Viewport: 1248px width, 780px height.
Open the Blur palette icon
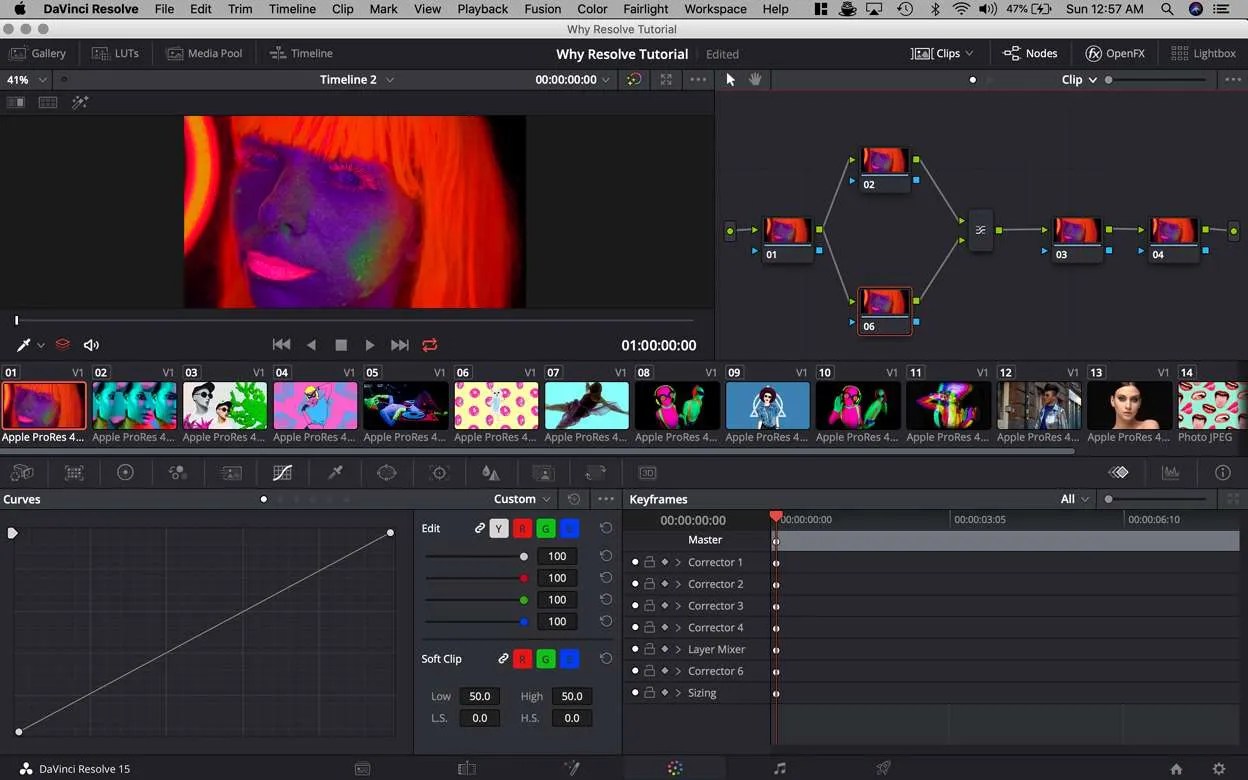(x=490, y=473)
